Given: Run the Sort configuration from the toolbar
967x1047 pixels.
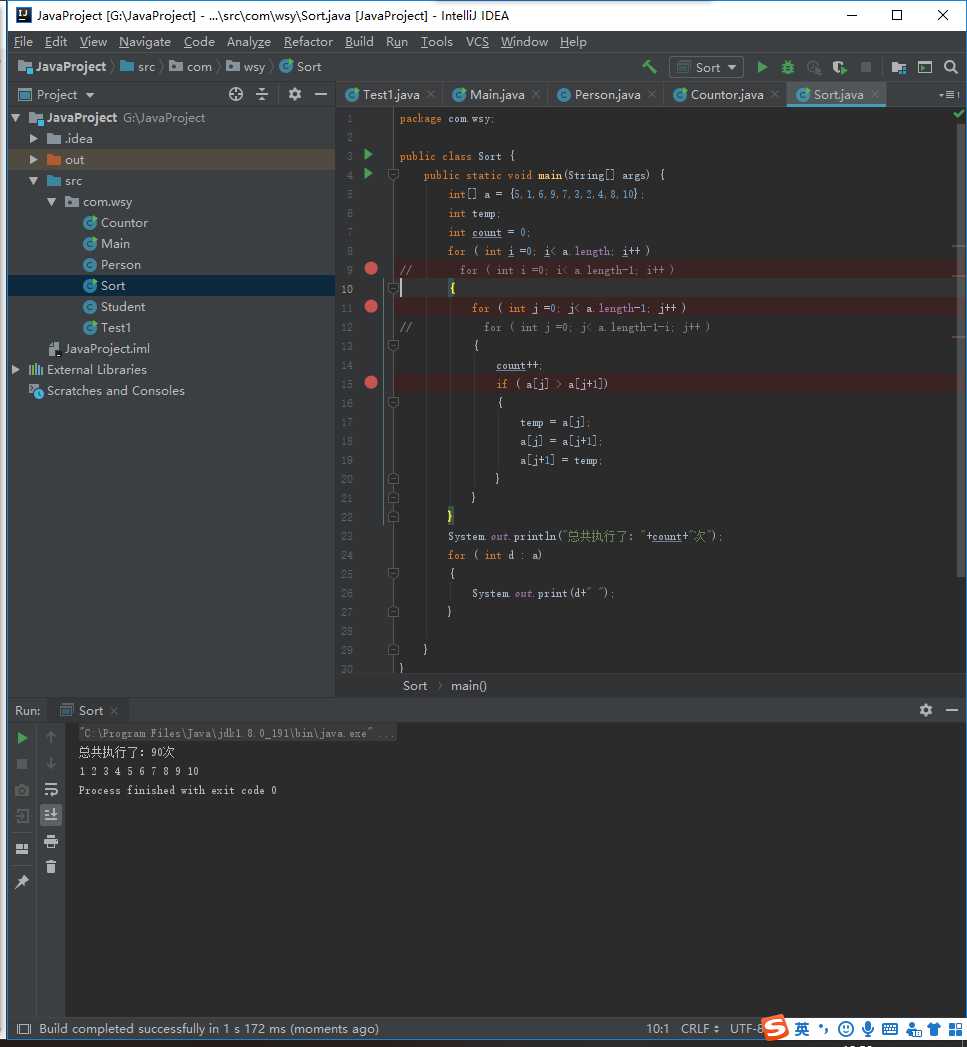Looking at the screenshot, I should pyautogui.click(x=762, y=67).
